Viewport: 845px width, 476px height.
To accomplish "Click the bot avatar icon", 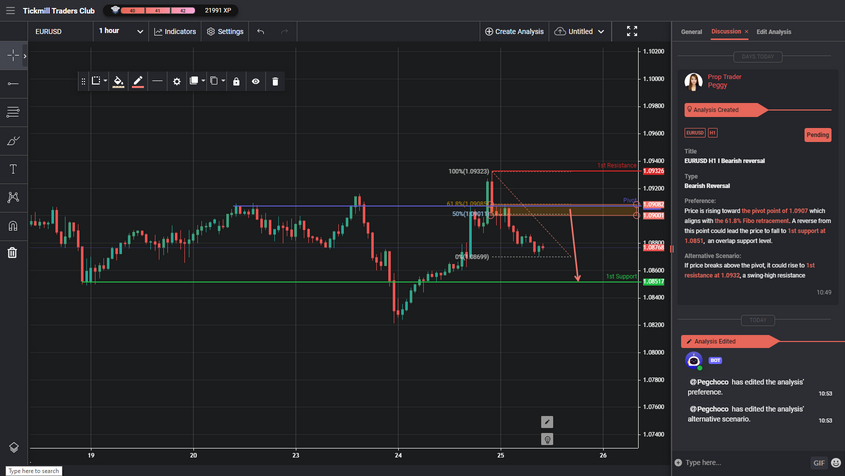I will 694,360.
